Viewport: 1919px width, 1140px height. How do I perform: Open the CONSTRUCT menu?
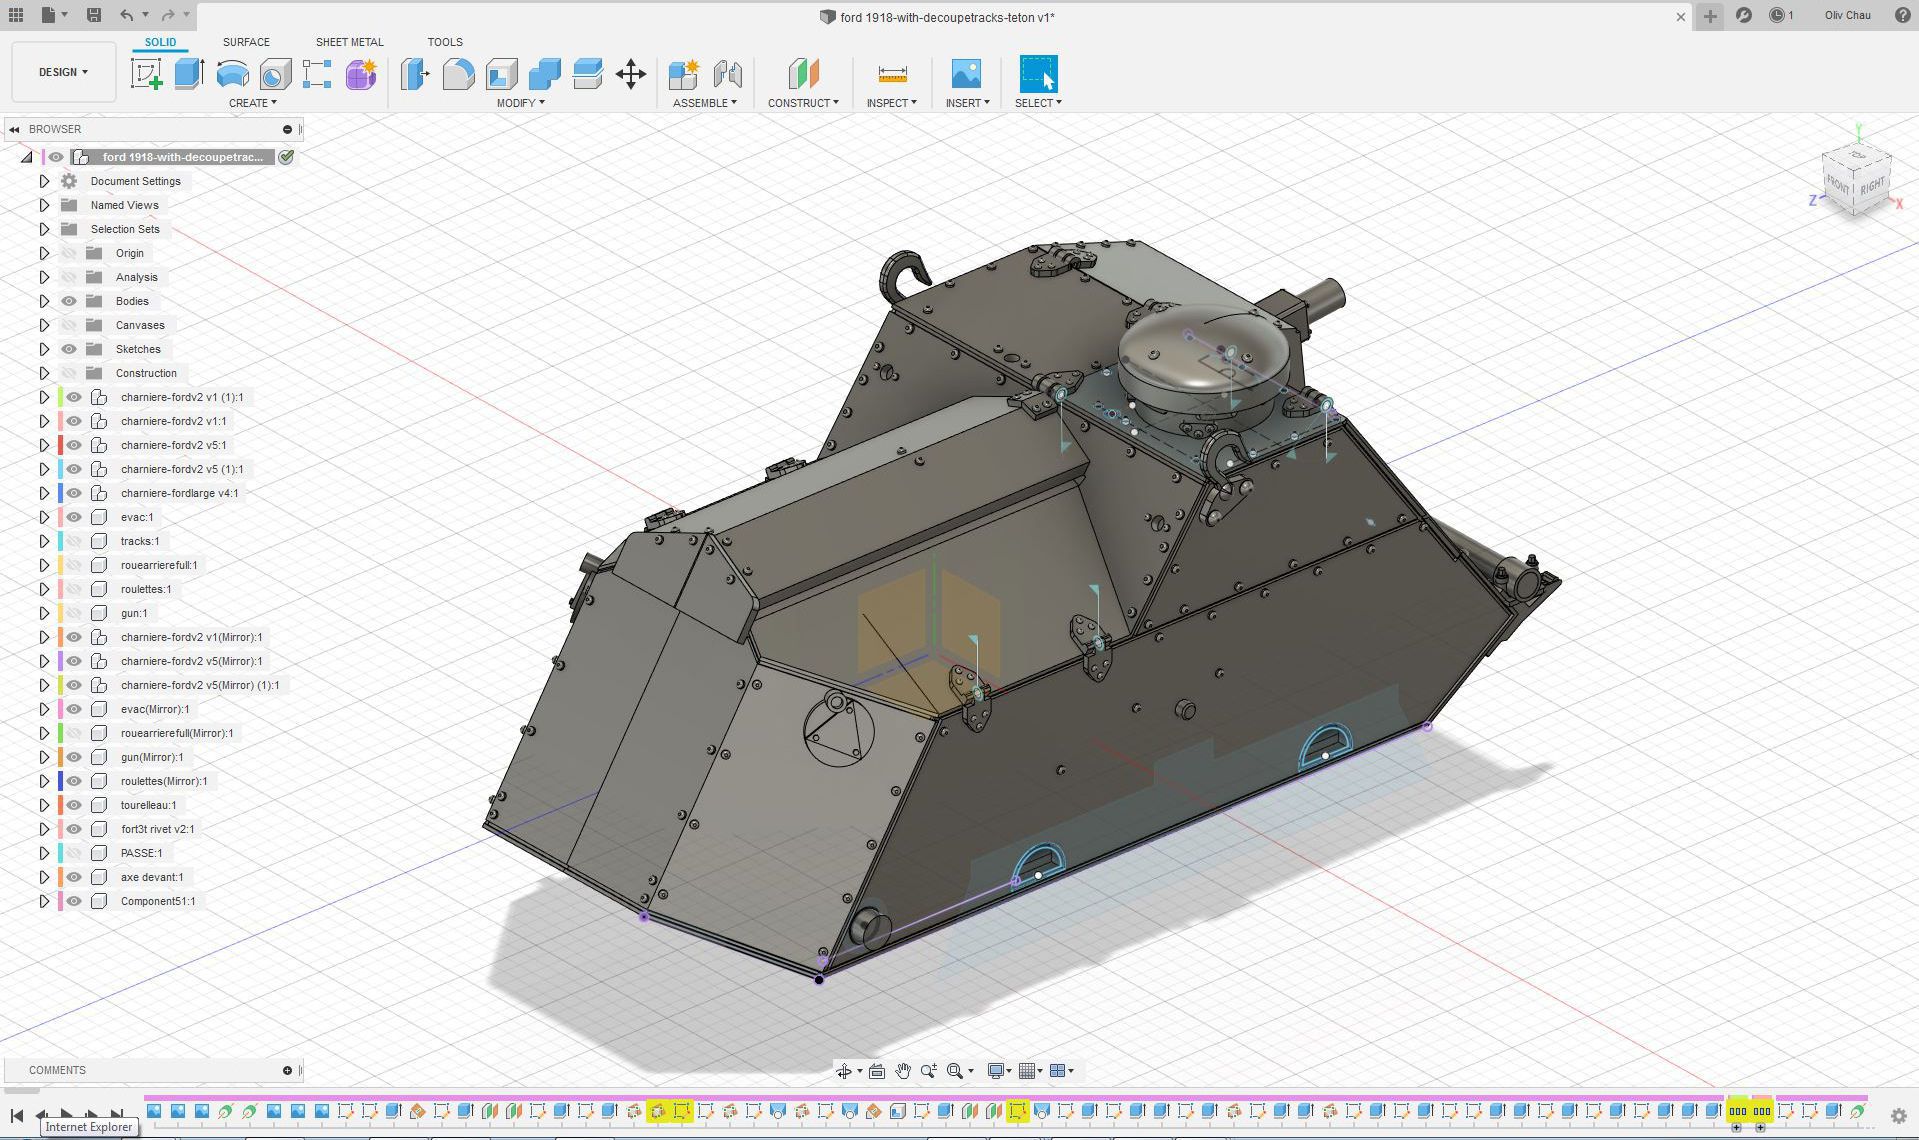coord(802,103)
